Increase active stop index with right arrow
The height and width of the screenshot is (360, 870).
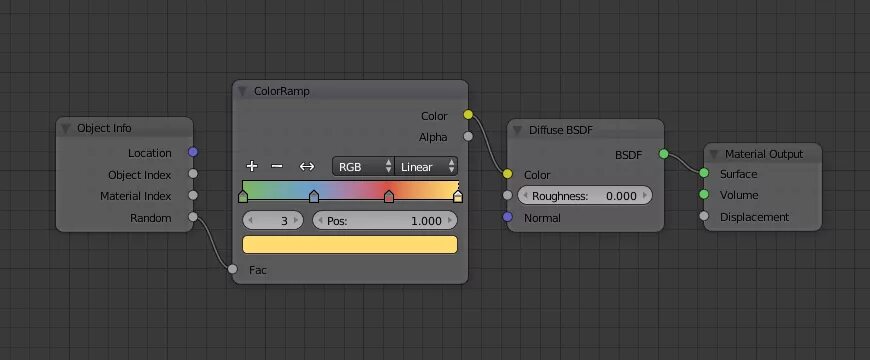296,221
